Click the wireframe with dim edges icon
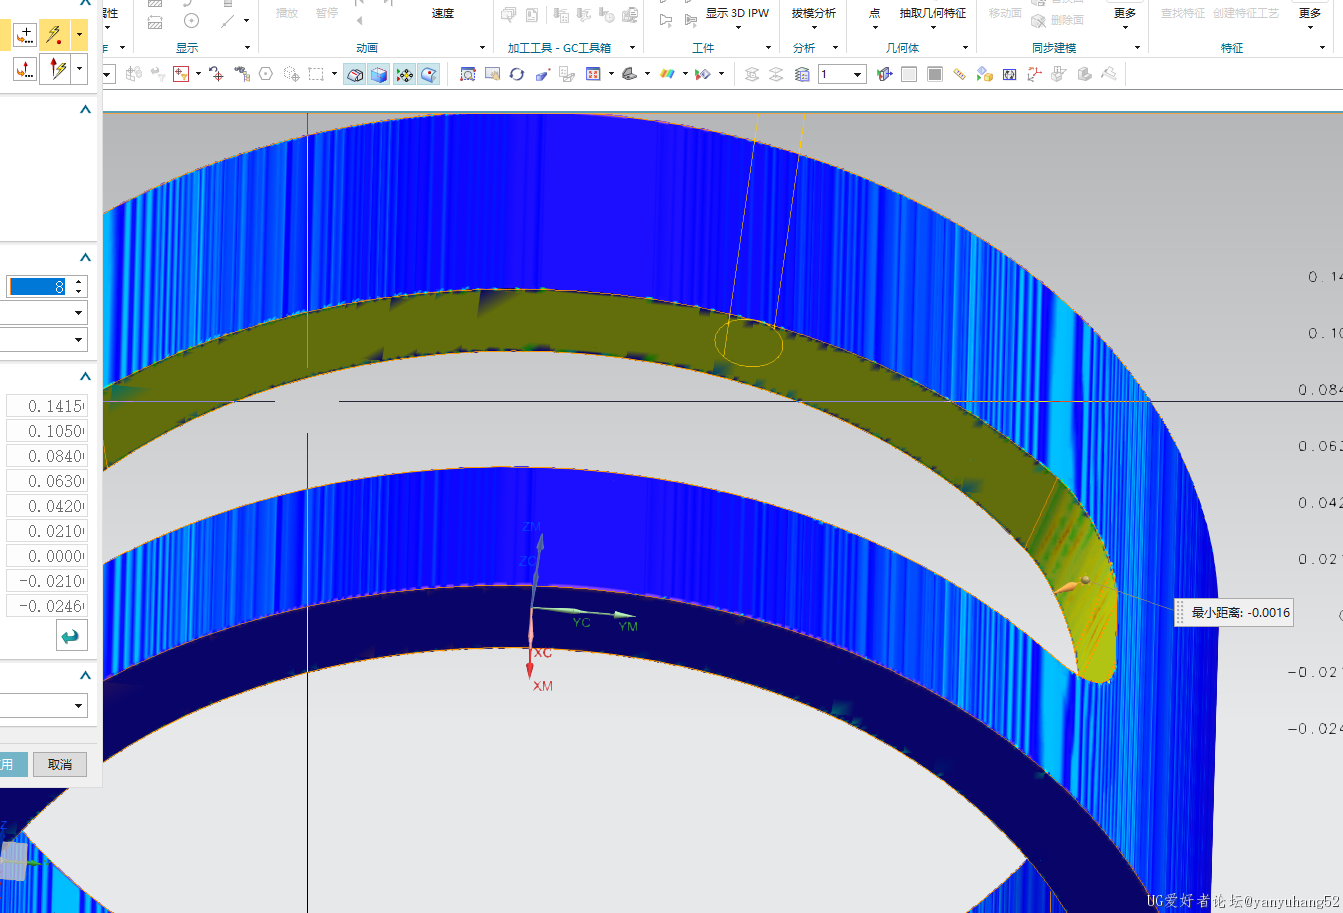The height and width of the screenshot is (913, 1343). pos(355,74)
